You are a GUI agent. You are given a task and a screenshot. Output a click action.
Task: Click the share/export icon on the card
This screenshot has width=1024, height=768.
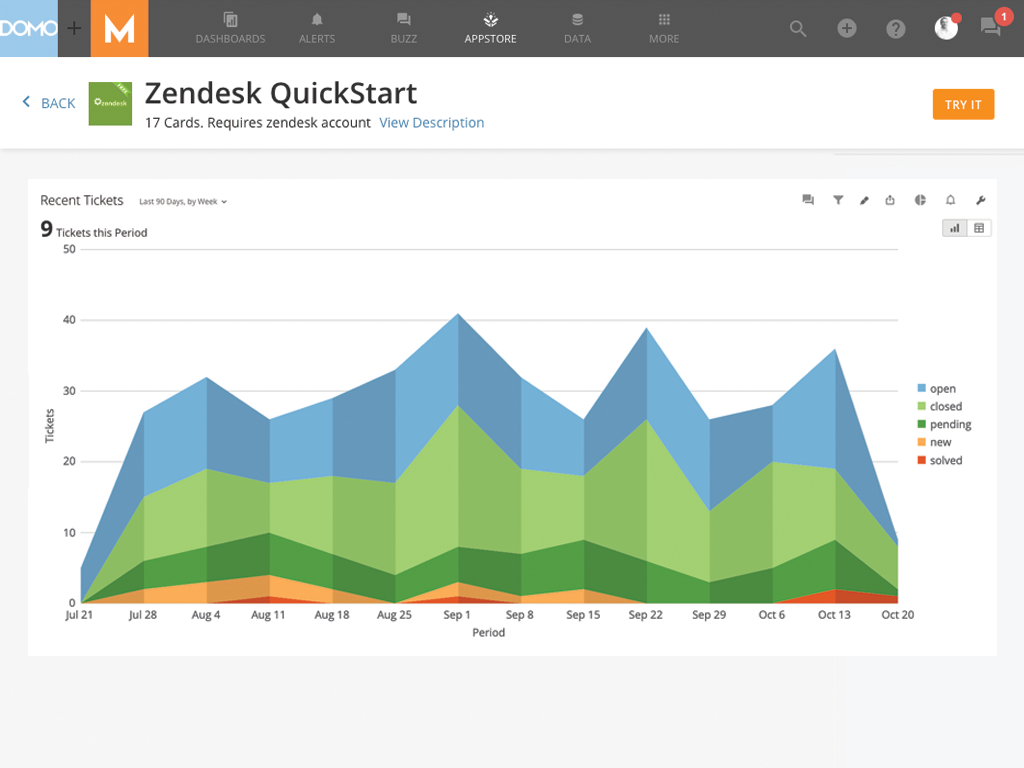coord(890,200)
